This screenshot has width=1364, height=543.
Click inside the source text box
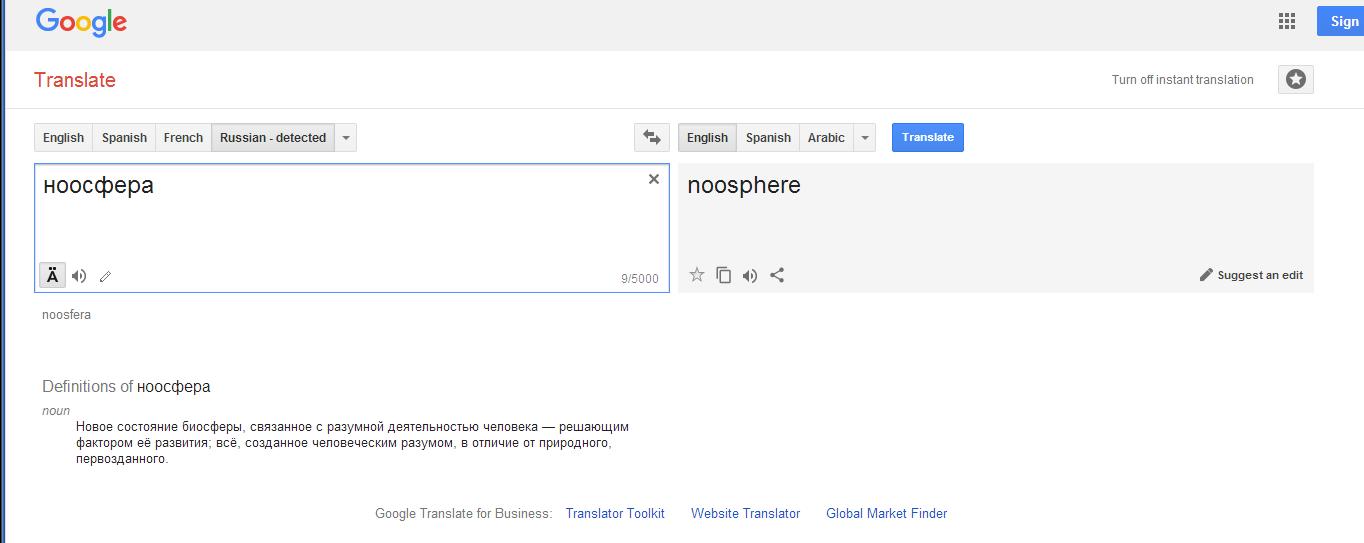(352, 228)
